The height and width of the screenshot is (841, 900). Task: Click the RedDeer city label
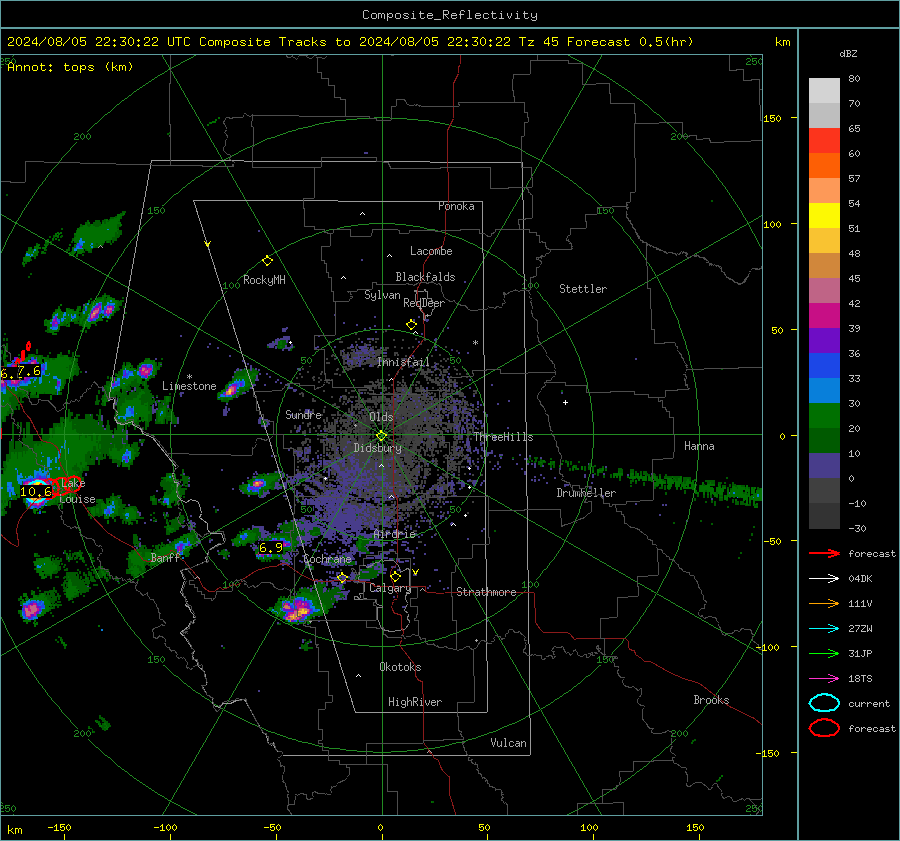pos(424,303)
